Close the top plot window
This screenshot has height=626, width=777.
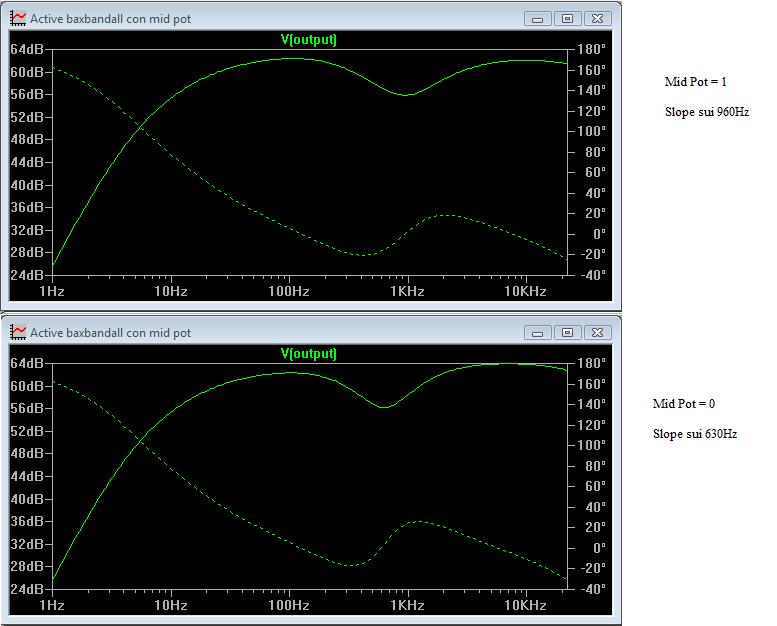coord(597,18)
